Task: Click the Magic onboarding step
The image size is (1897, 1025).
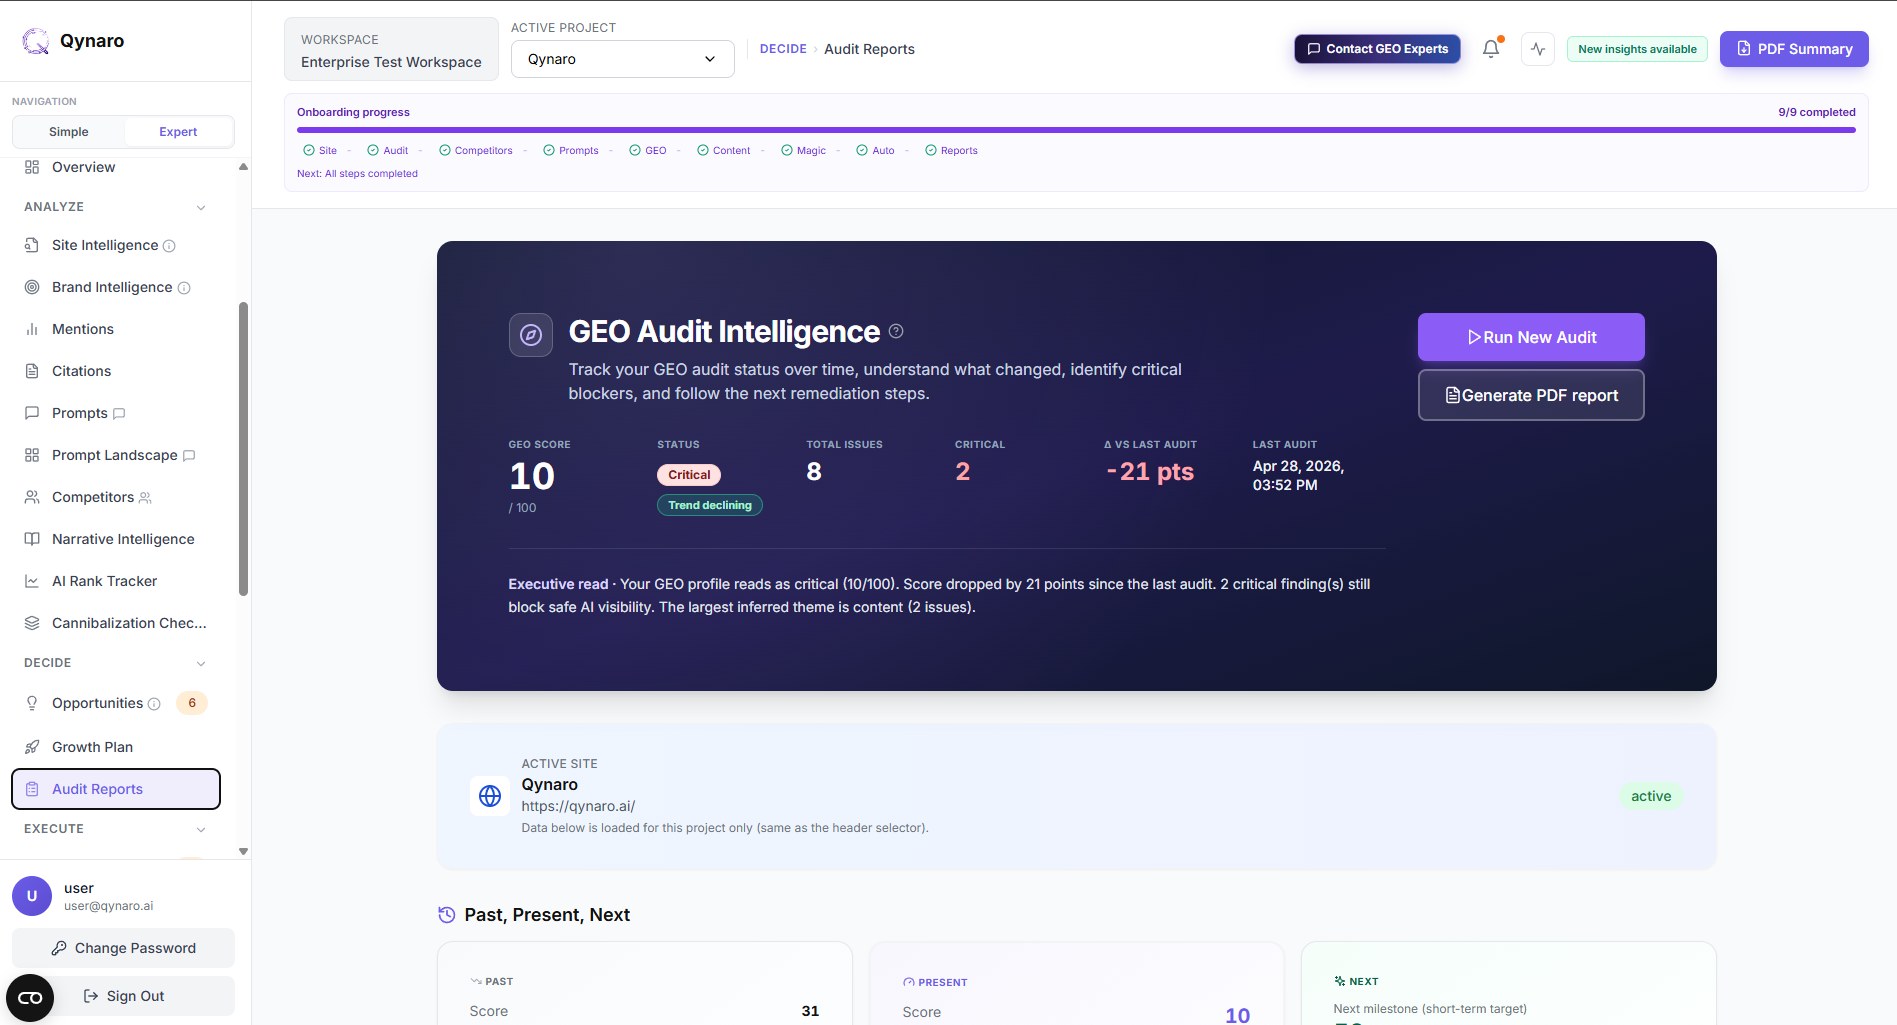Action: pyautogui.click(x=804, y=151)
